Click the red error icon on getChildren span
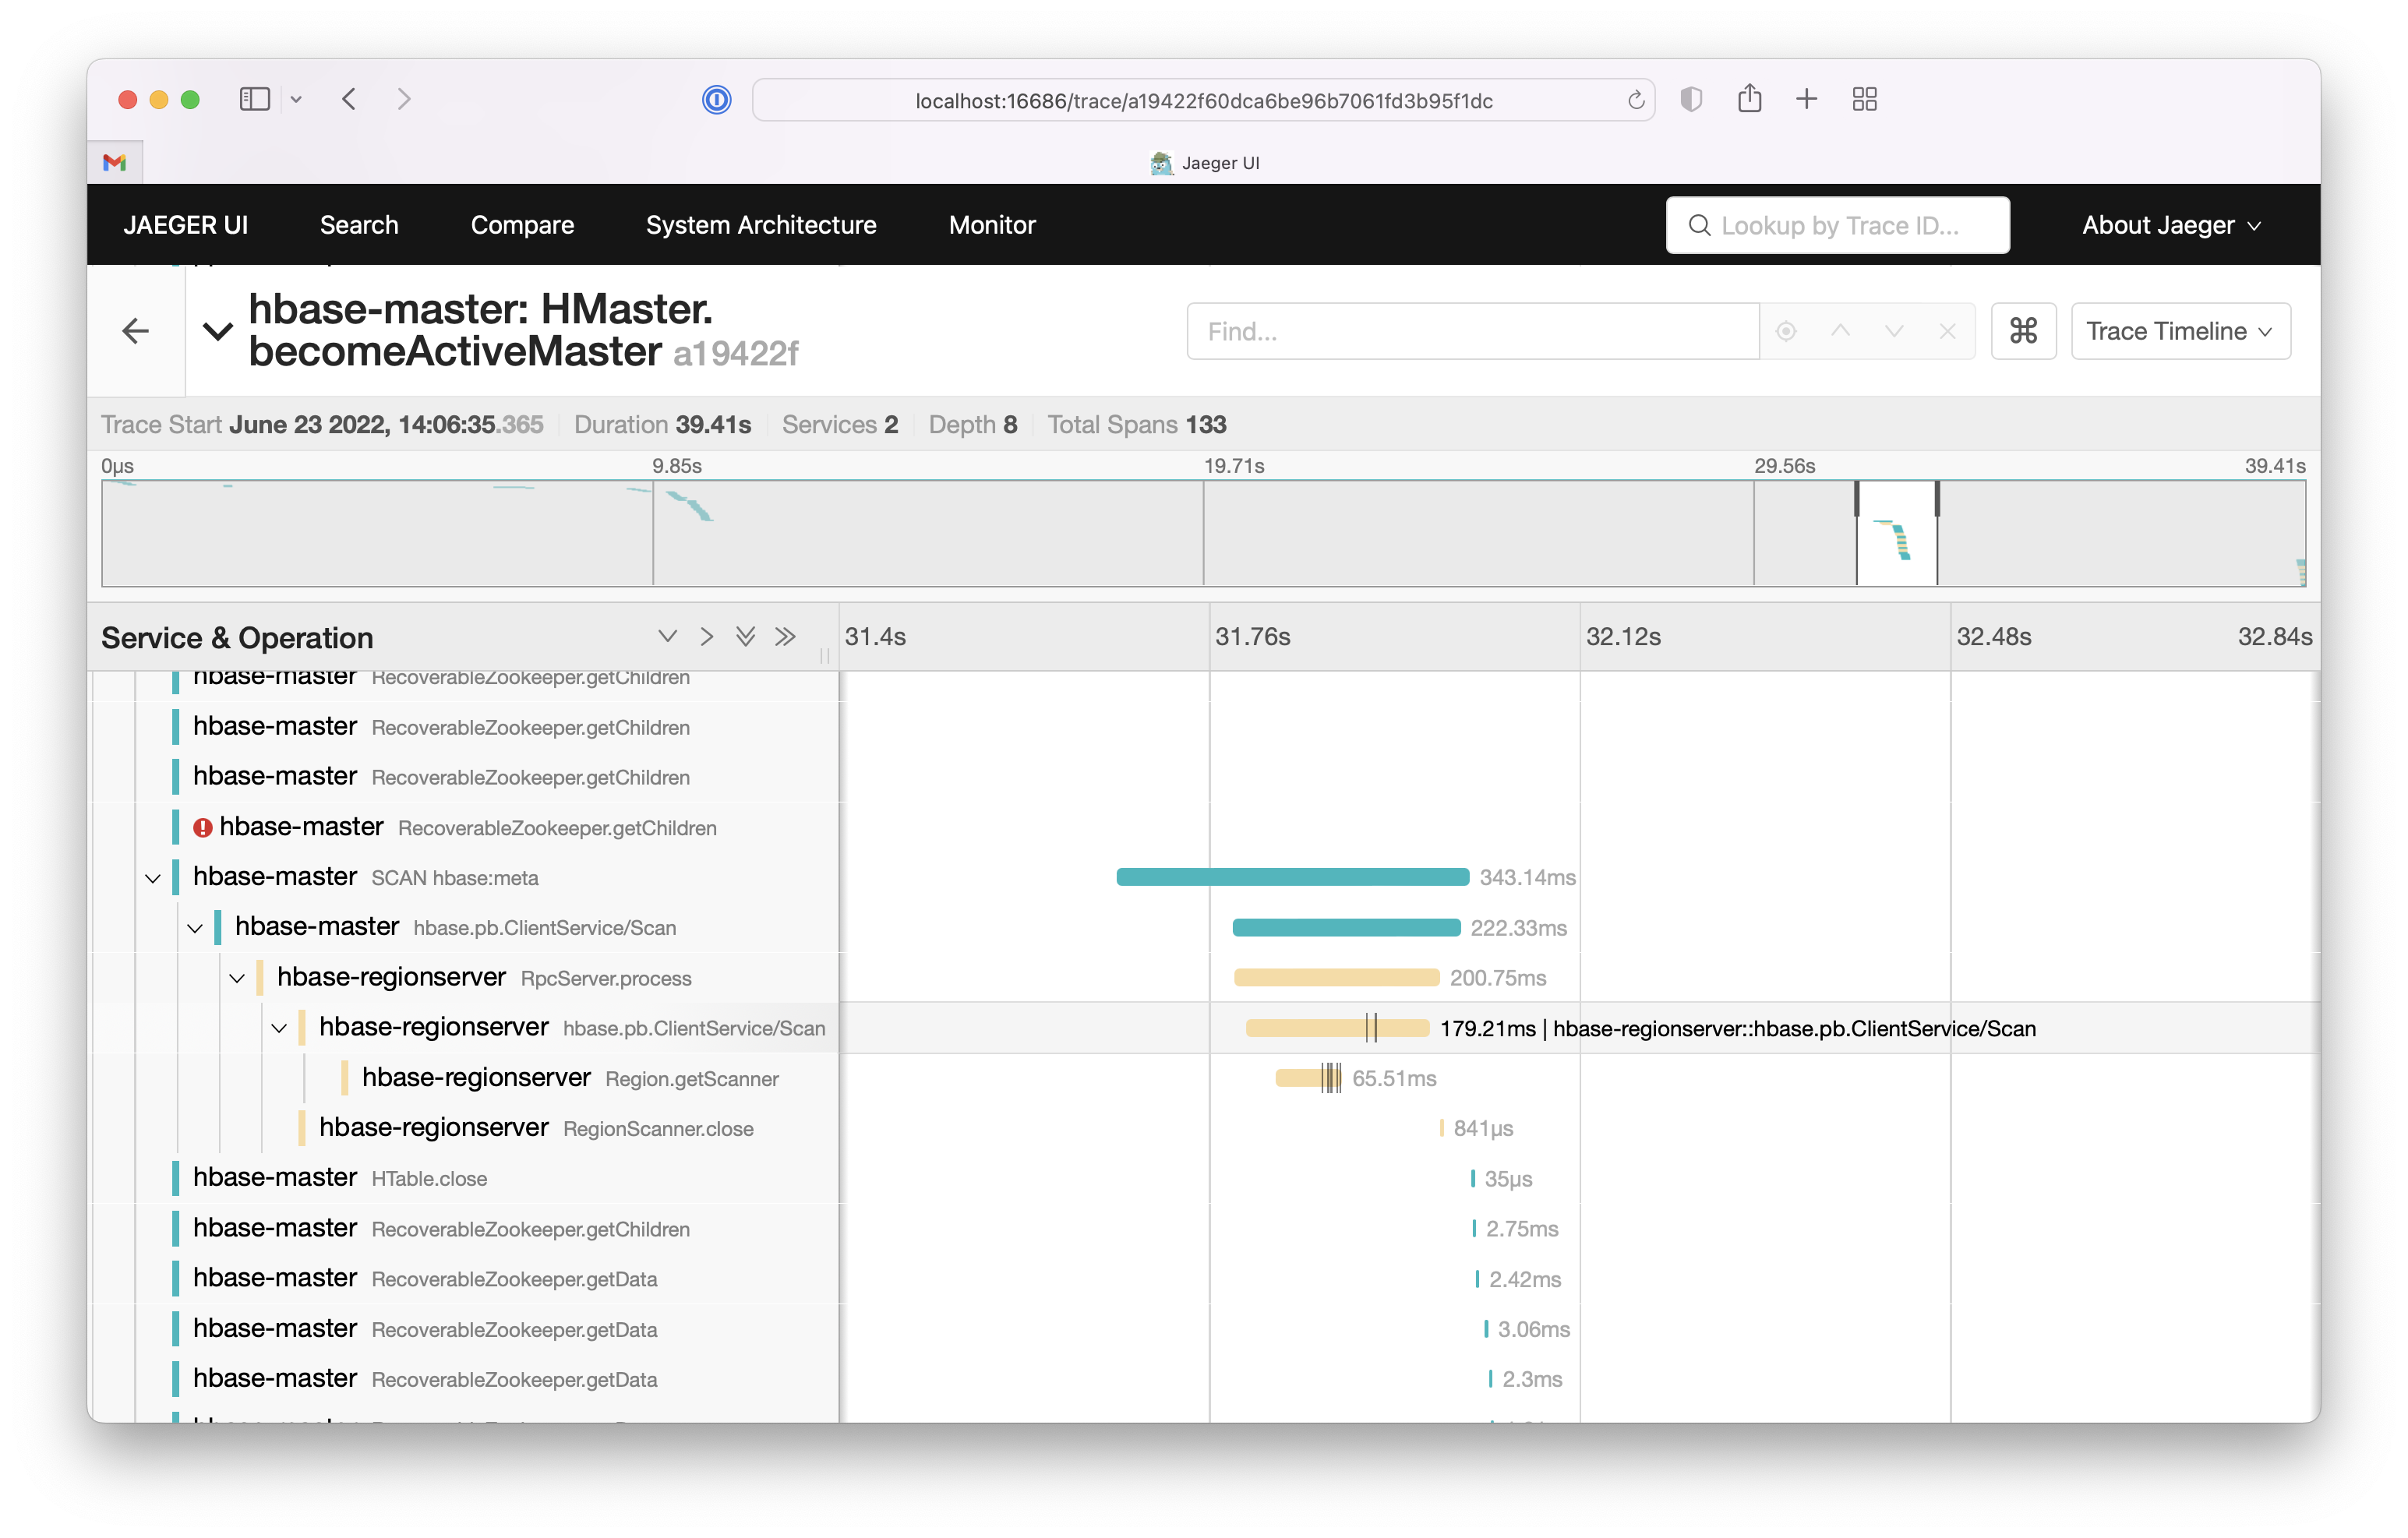2408x1538 pixels. pos(202,828)
